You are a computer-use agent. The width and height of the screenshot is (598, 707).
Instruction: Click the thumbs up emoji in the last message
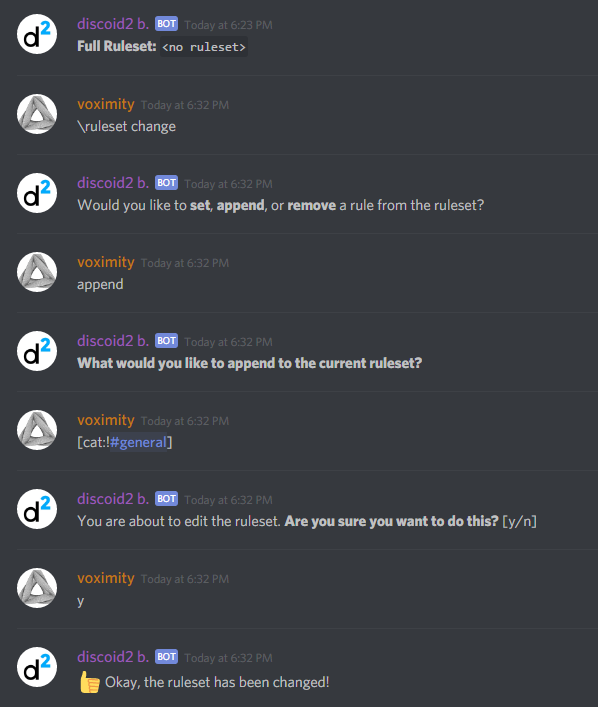(x=89, y=682)
